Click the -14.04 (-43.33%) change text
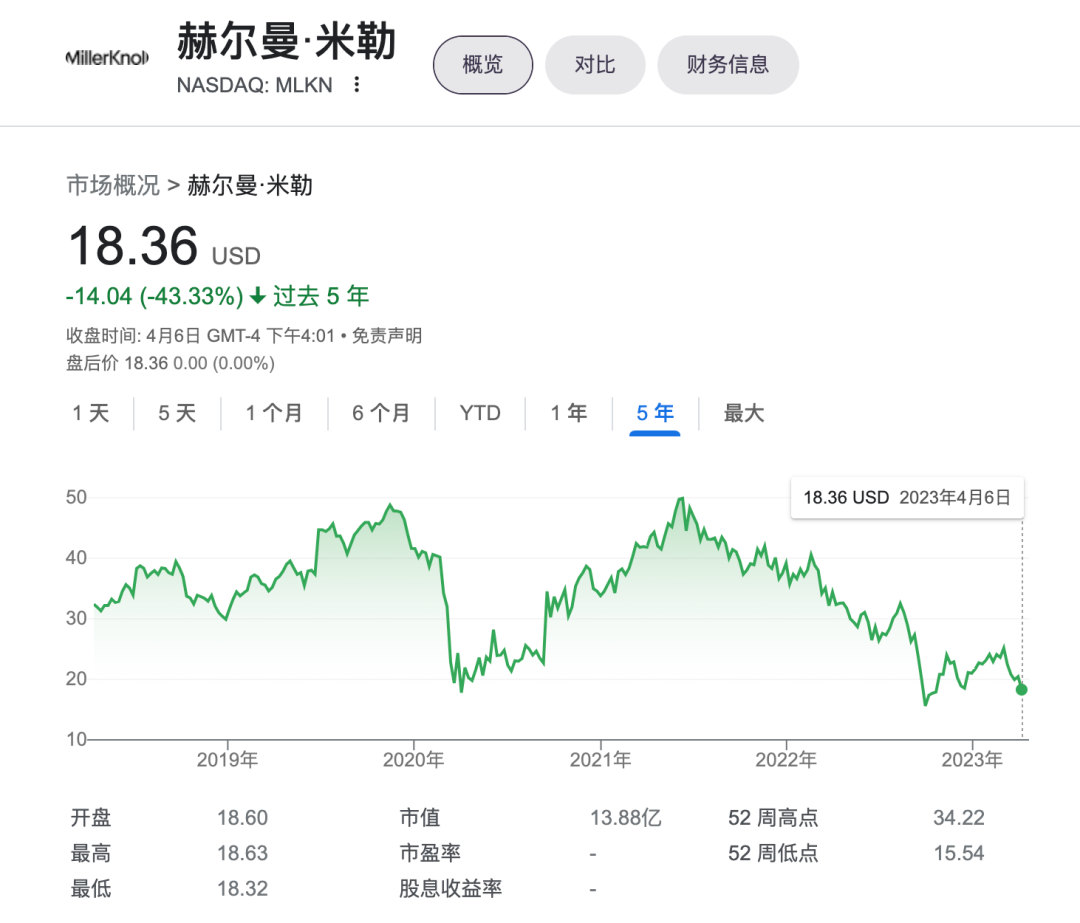This screenshot has width=1080, height=923. click(x=154, y=296)
